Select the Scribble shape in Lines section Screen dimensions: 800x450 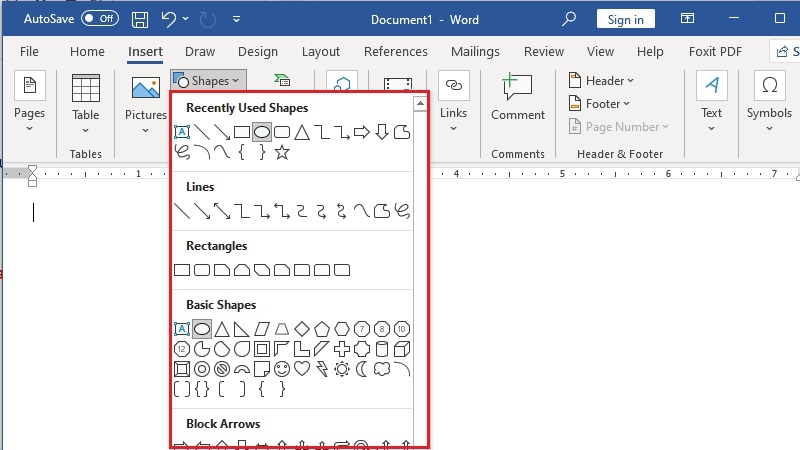tap(402, 211)
